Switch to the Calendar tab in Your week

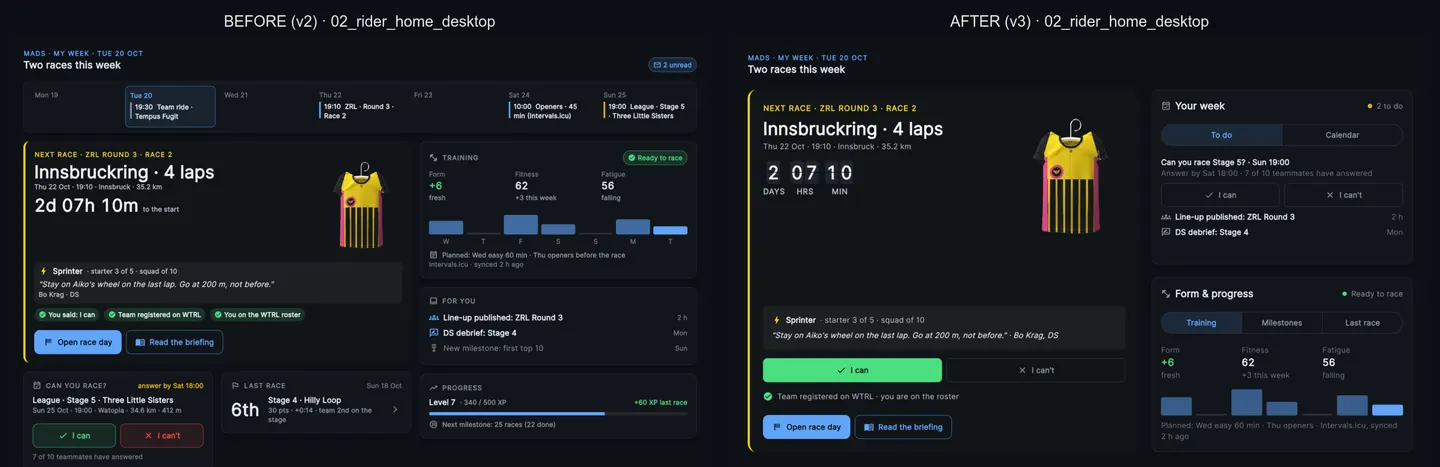pos(1342,135)
